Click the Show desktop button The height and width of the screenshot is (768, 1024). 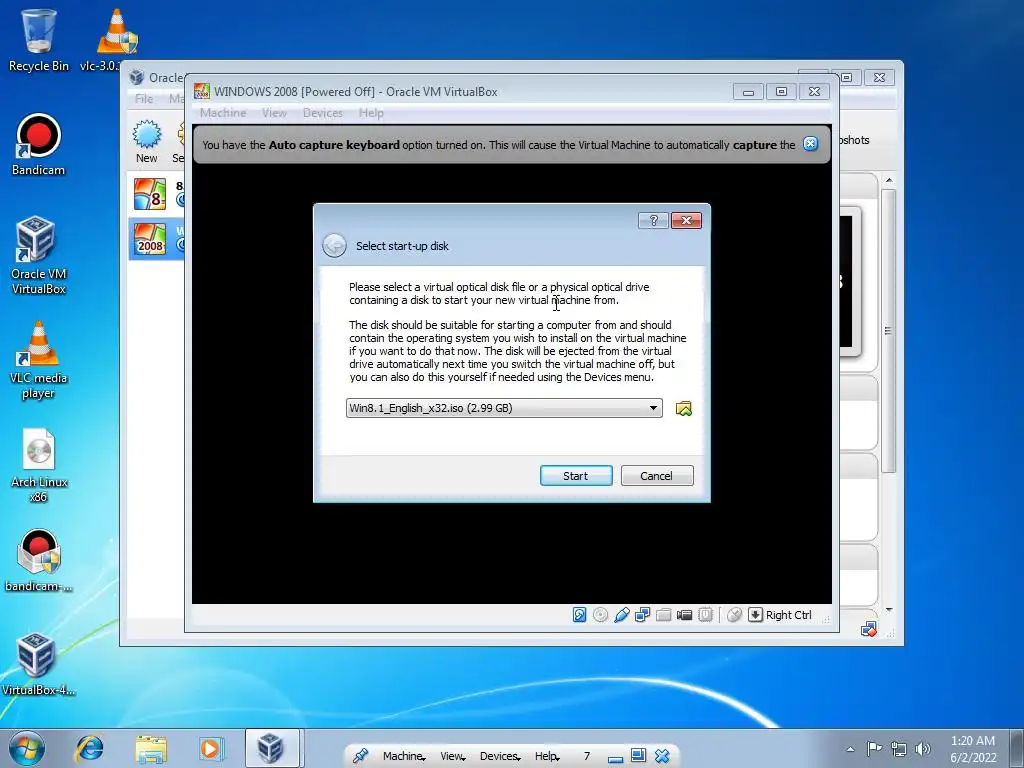1017,749
